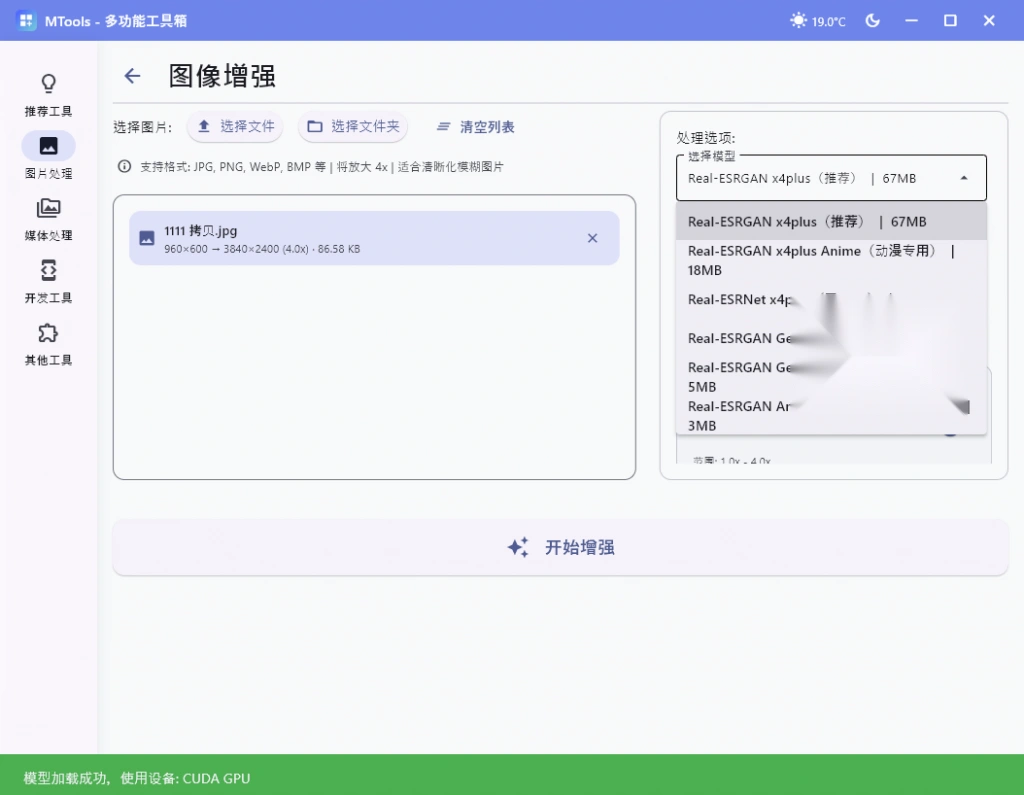Click the sparkle icon on 开始增强 button
The height and width of the screenshot is (795, 1024).
coord(517,547)
